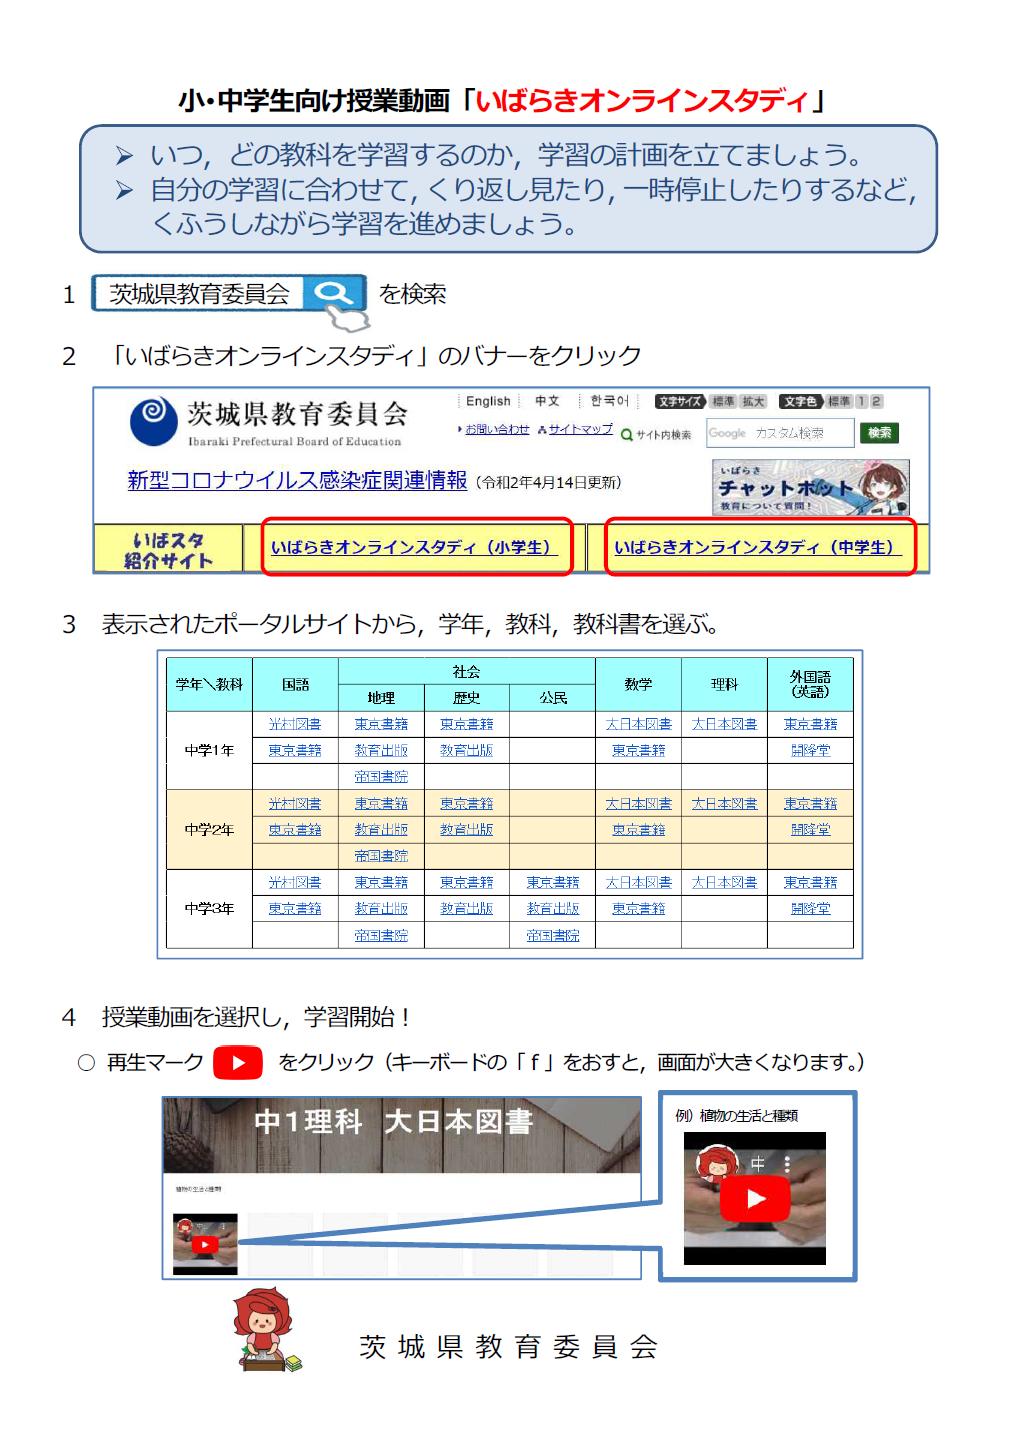
Task: Open 中学1年 英語 開隆堂 link
Action: point(811,750)
